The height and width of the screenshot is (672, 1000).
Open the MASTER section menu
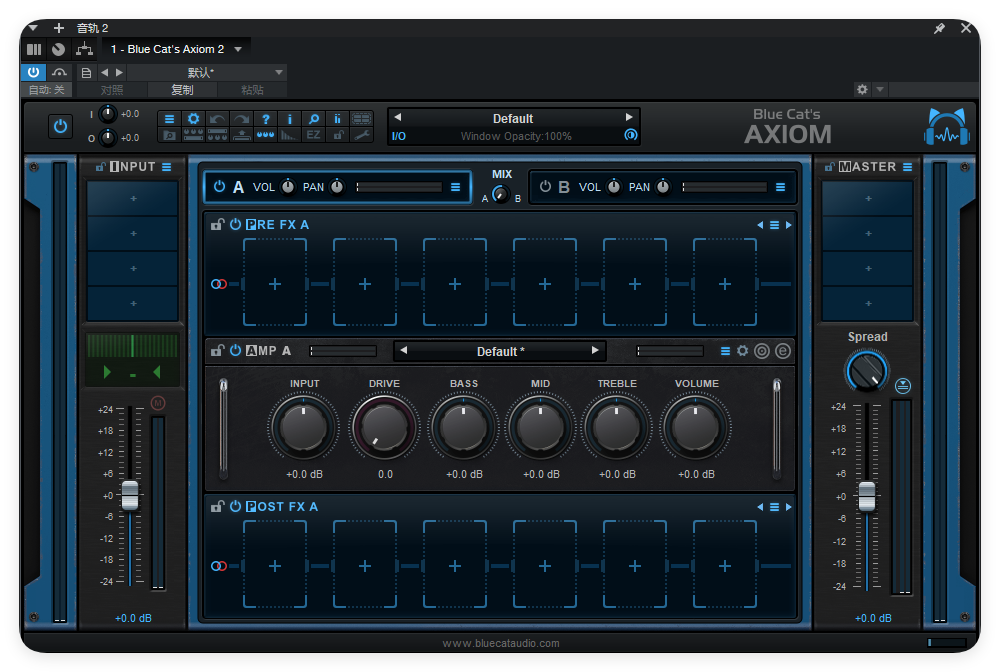(908, 167)
